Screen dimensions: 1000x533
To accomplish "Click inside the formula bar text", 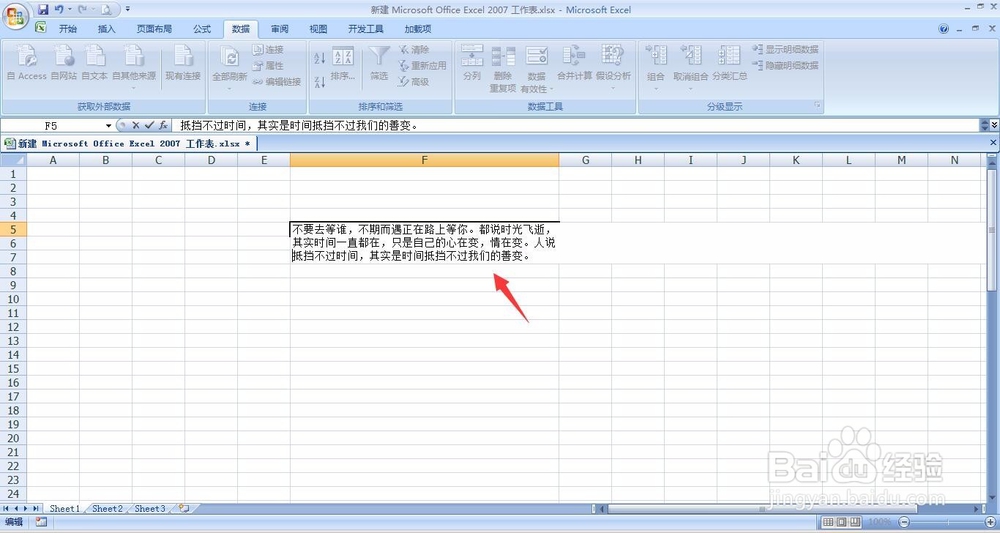I will point(577,126).
